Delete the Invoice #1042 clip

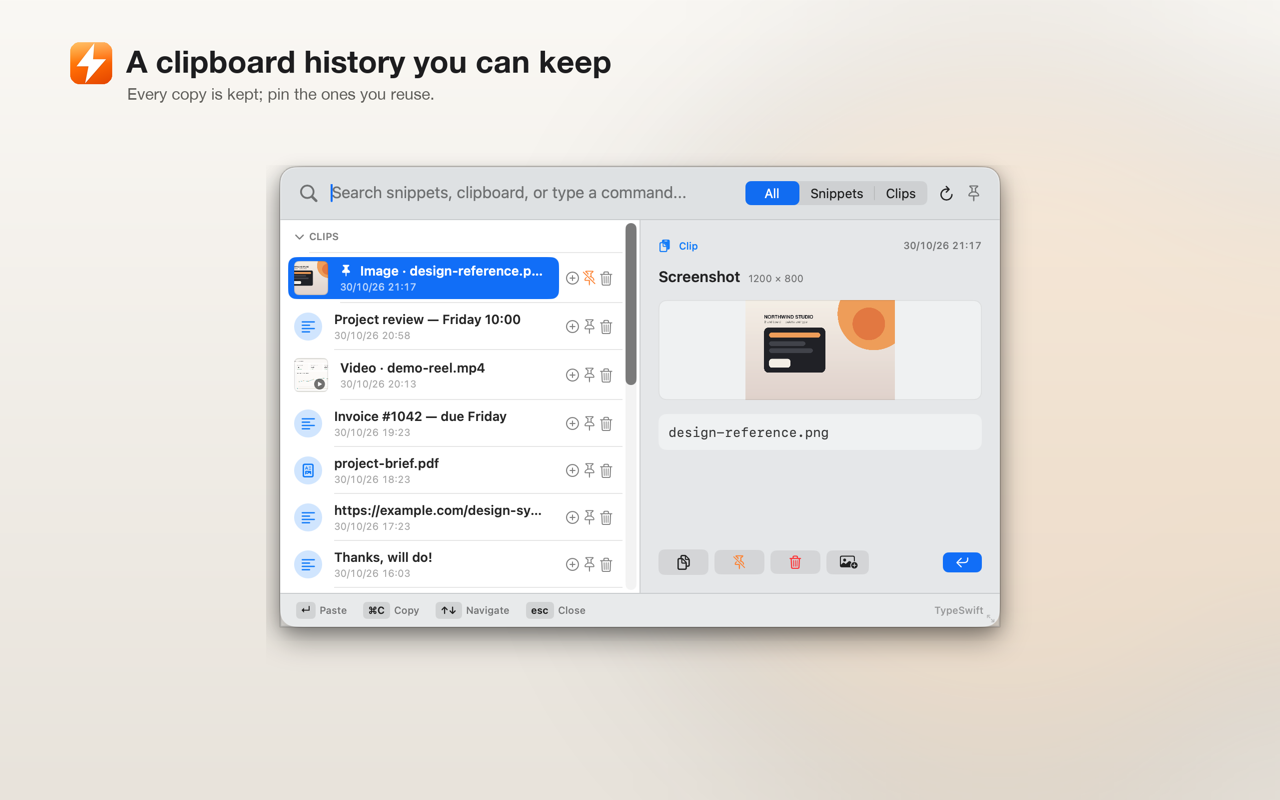[x=606, y=424]
